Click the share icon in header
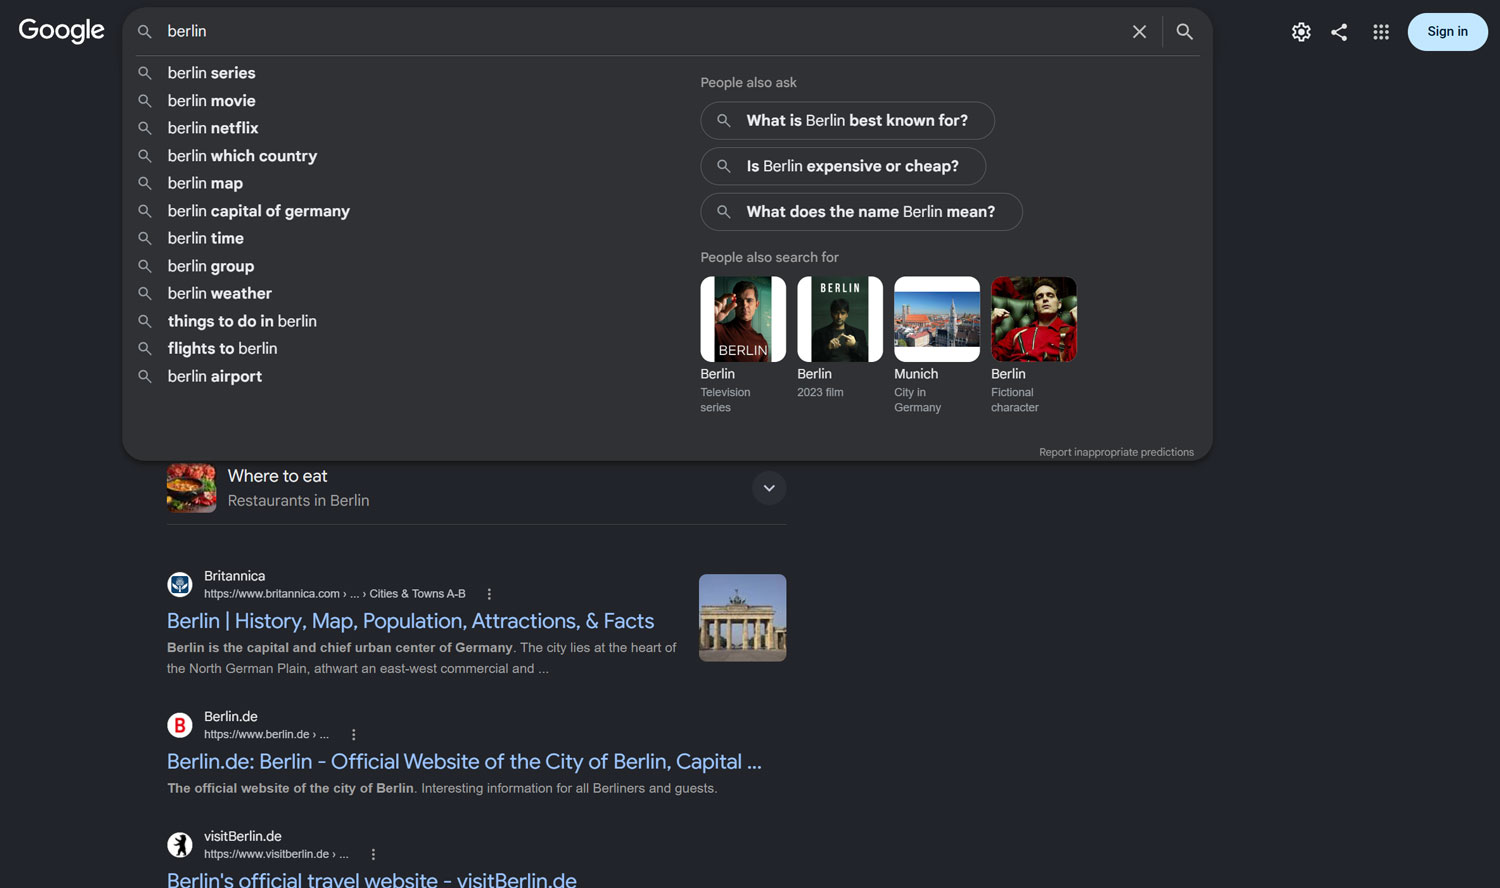The width and height of the screenshot is (1500, 888). tap(1339, 32)
